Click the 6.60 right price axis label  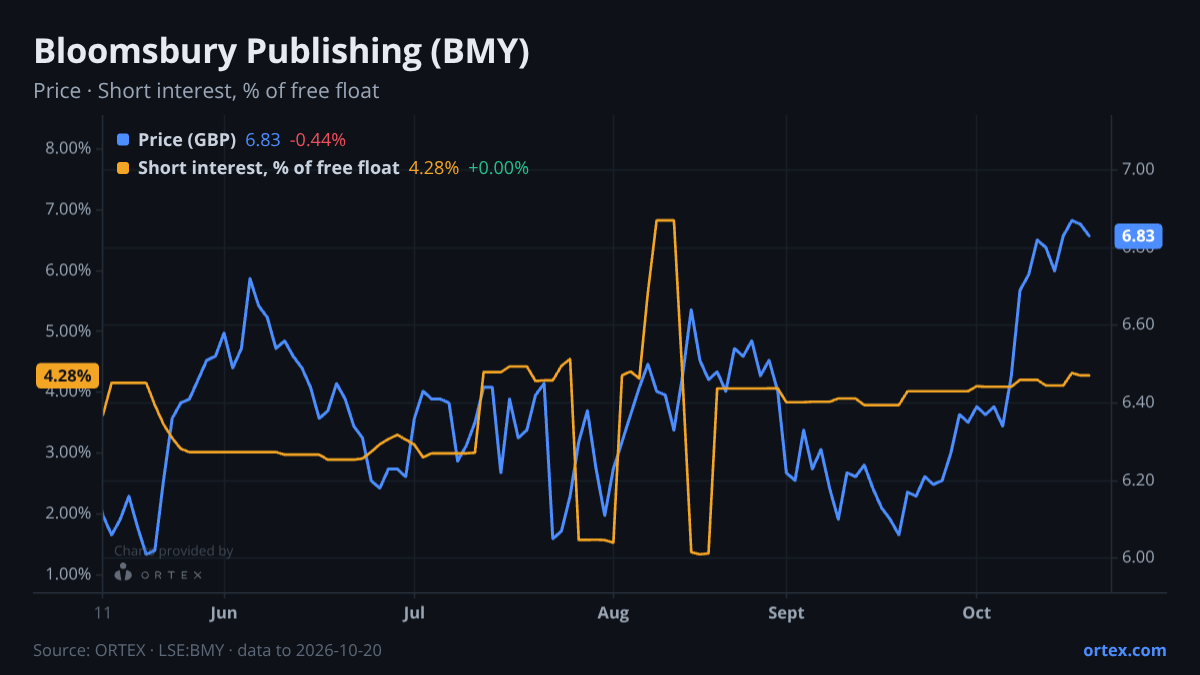tap(1138, 325)
